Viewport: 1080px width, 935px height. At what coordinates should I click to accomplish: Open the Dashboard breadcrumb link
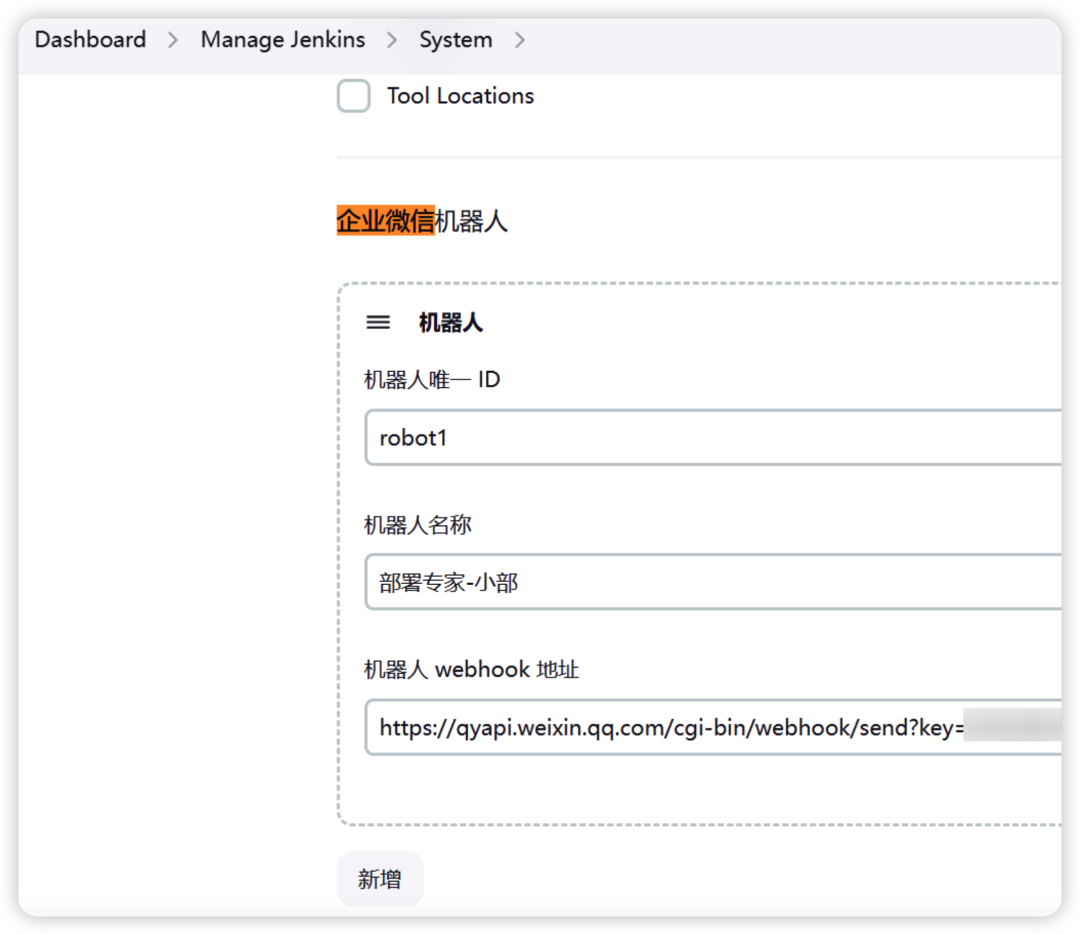click(x=90, y=40)
